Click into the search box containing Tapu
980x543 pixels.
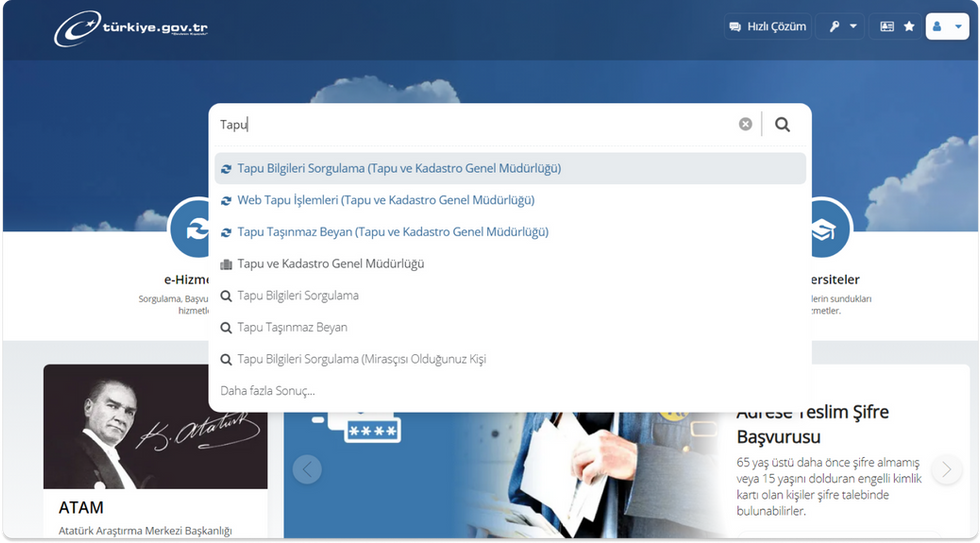pyautogui.click(x=475, y=124)
